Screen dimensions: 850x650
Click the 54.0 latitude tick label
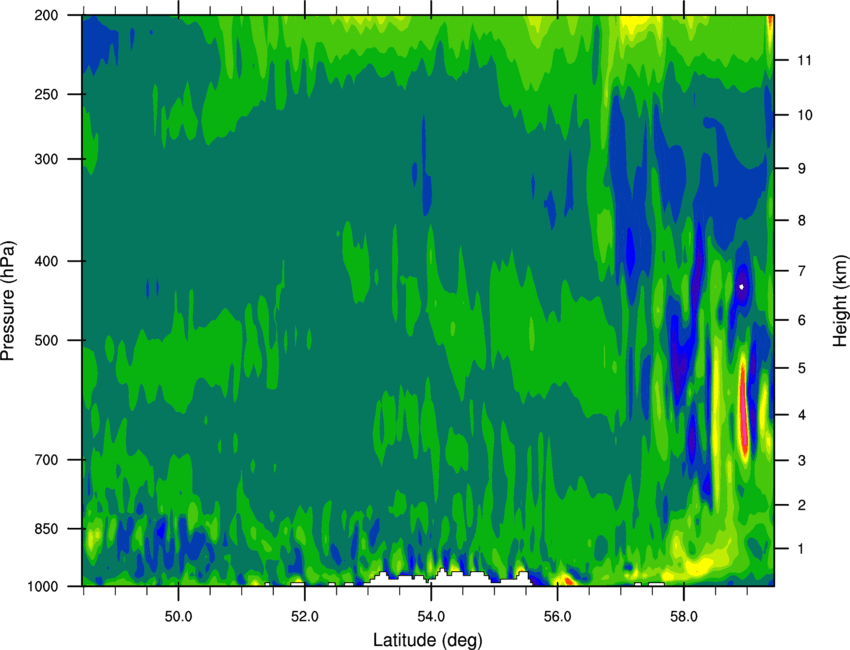(x=431, y=617)
